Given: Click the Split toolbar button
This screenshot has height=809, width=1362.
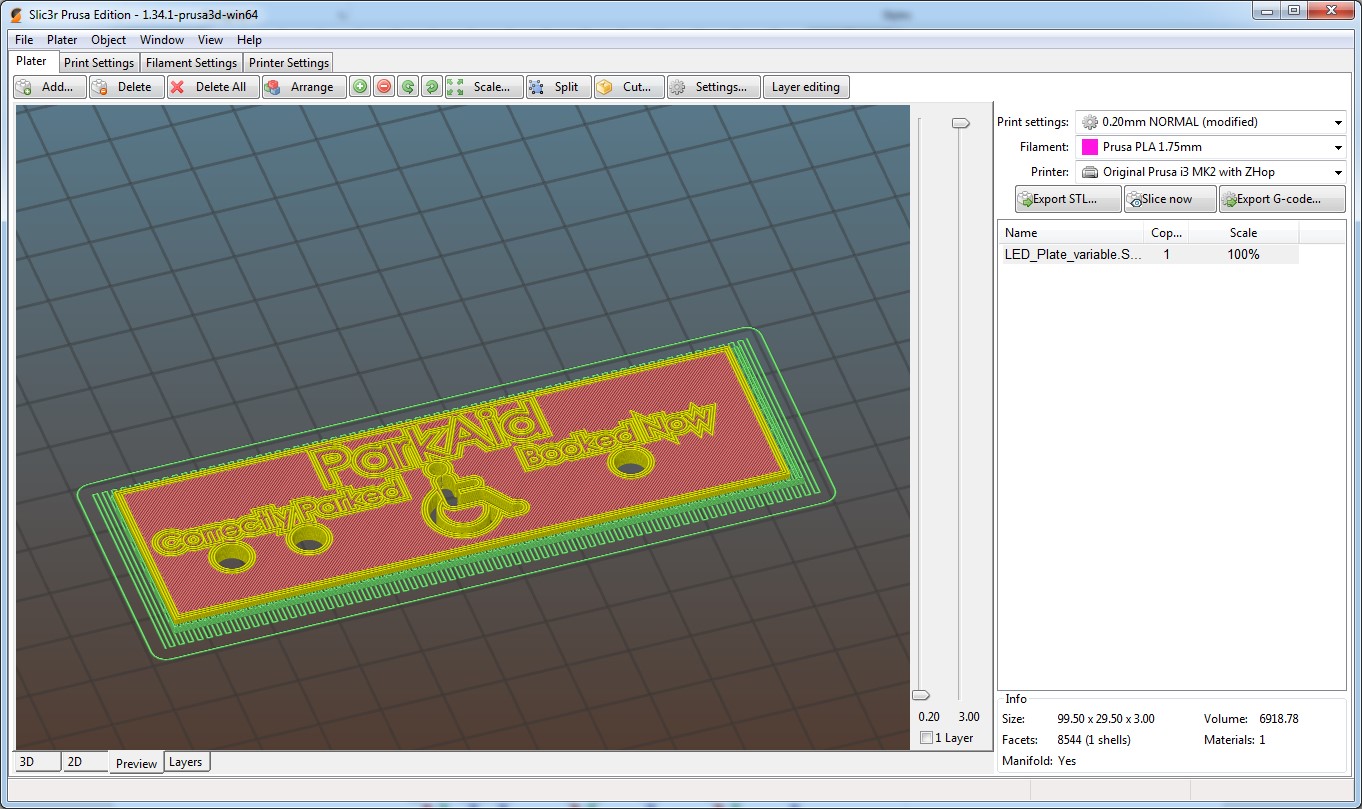Looking at the screenshot, I should point(558,87).
